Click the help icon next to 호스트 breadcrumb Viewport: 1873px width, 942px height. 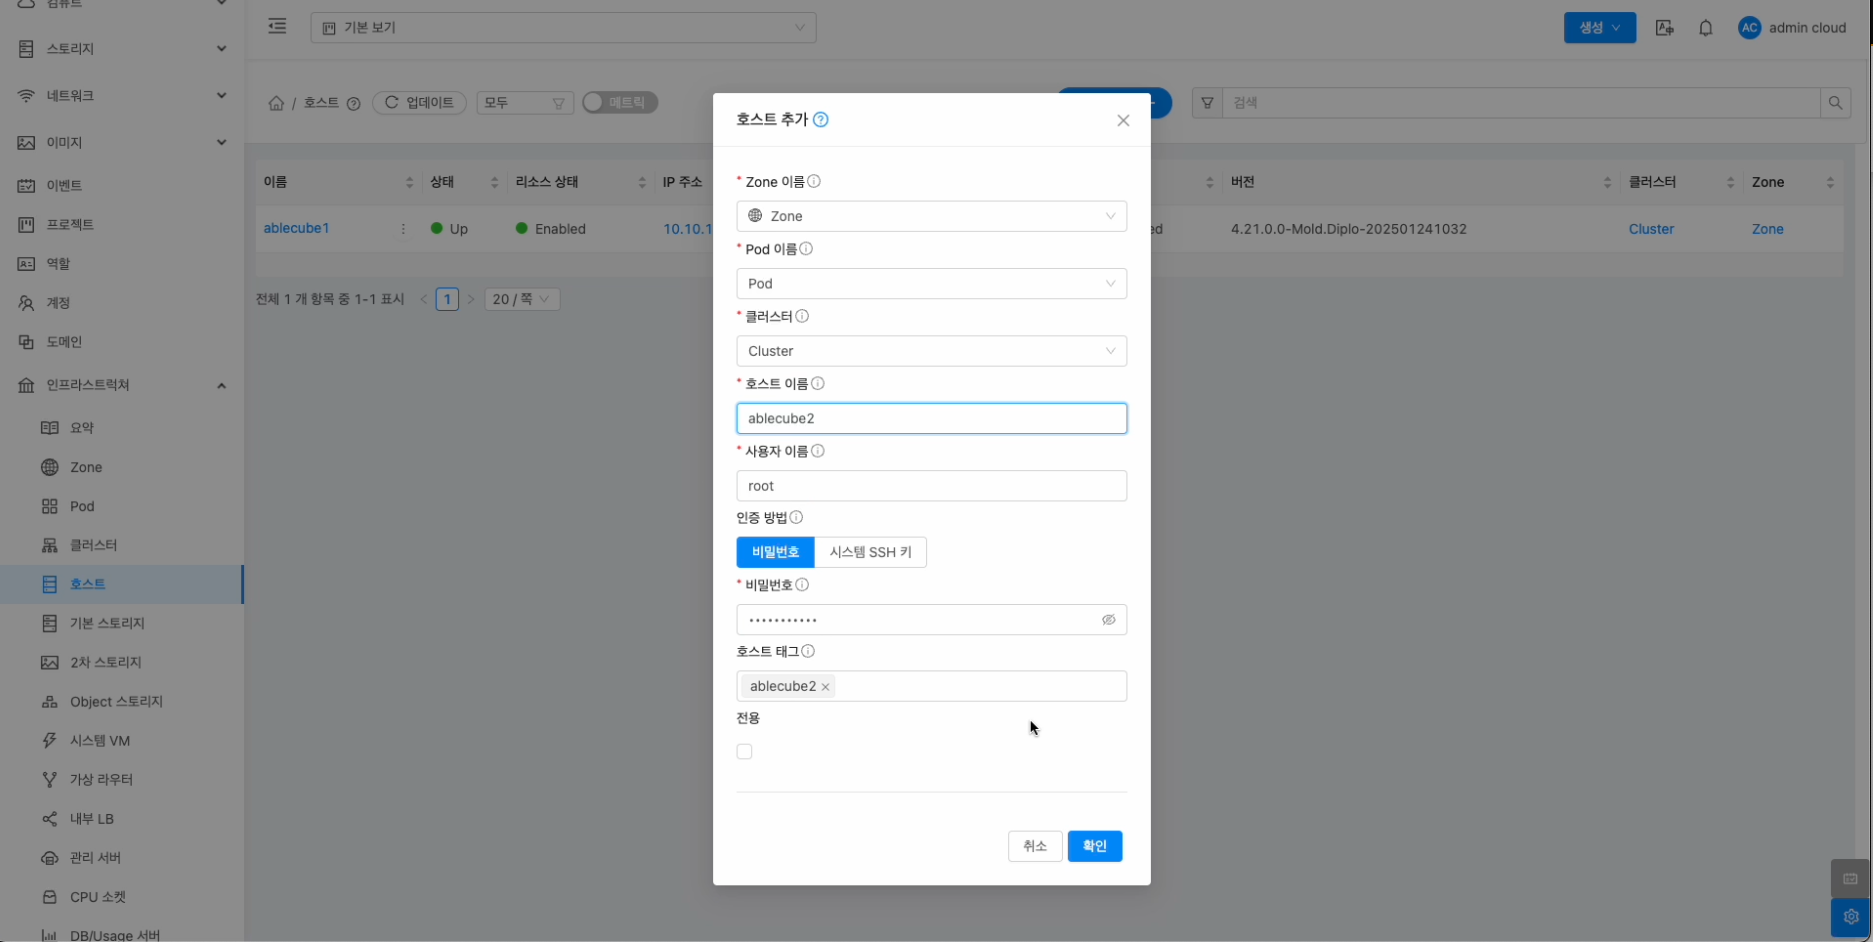point(353,104)
